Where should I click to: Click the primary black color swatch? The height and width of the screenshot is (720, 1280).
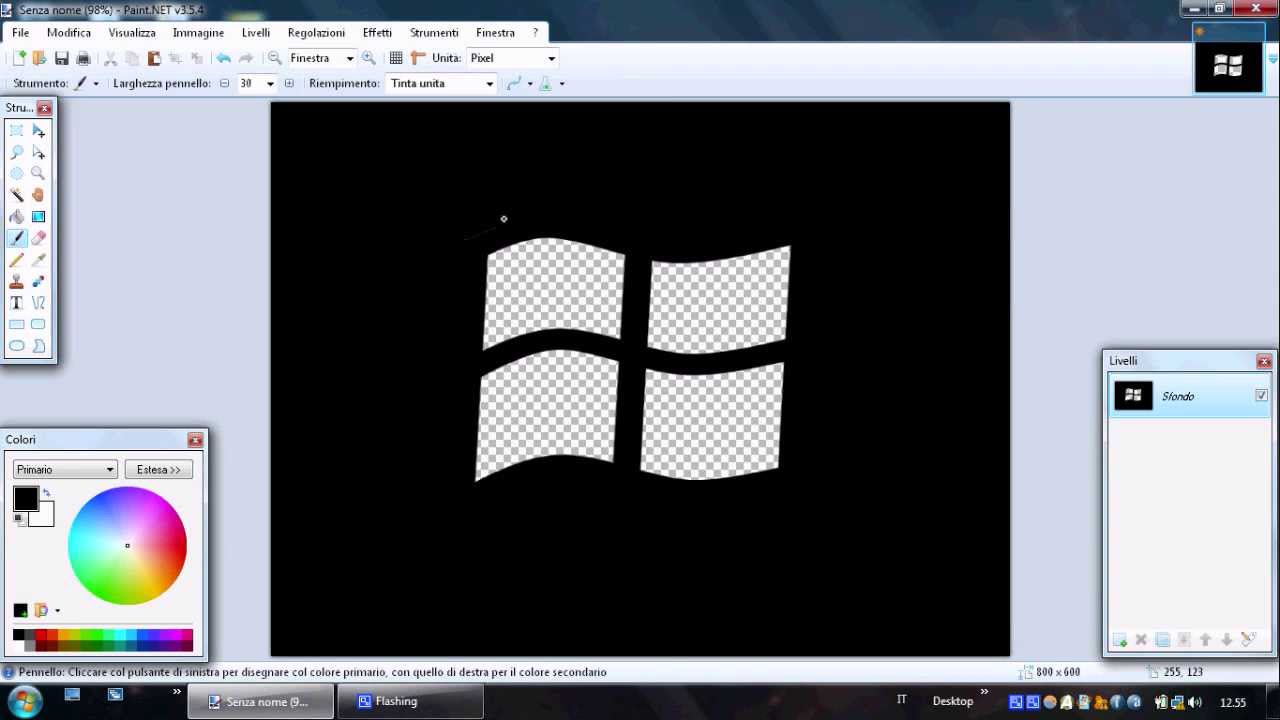pyautogui.click(x=25, y=498)
